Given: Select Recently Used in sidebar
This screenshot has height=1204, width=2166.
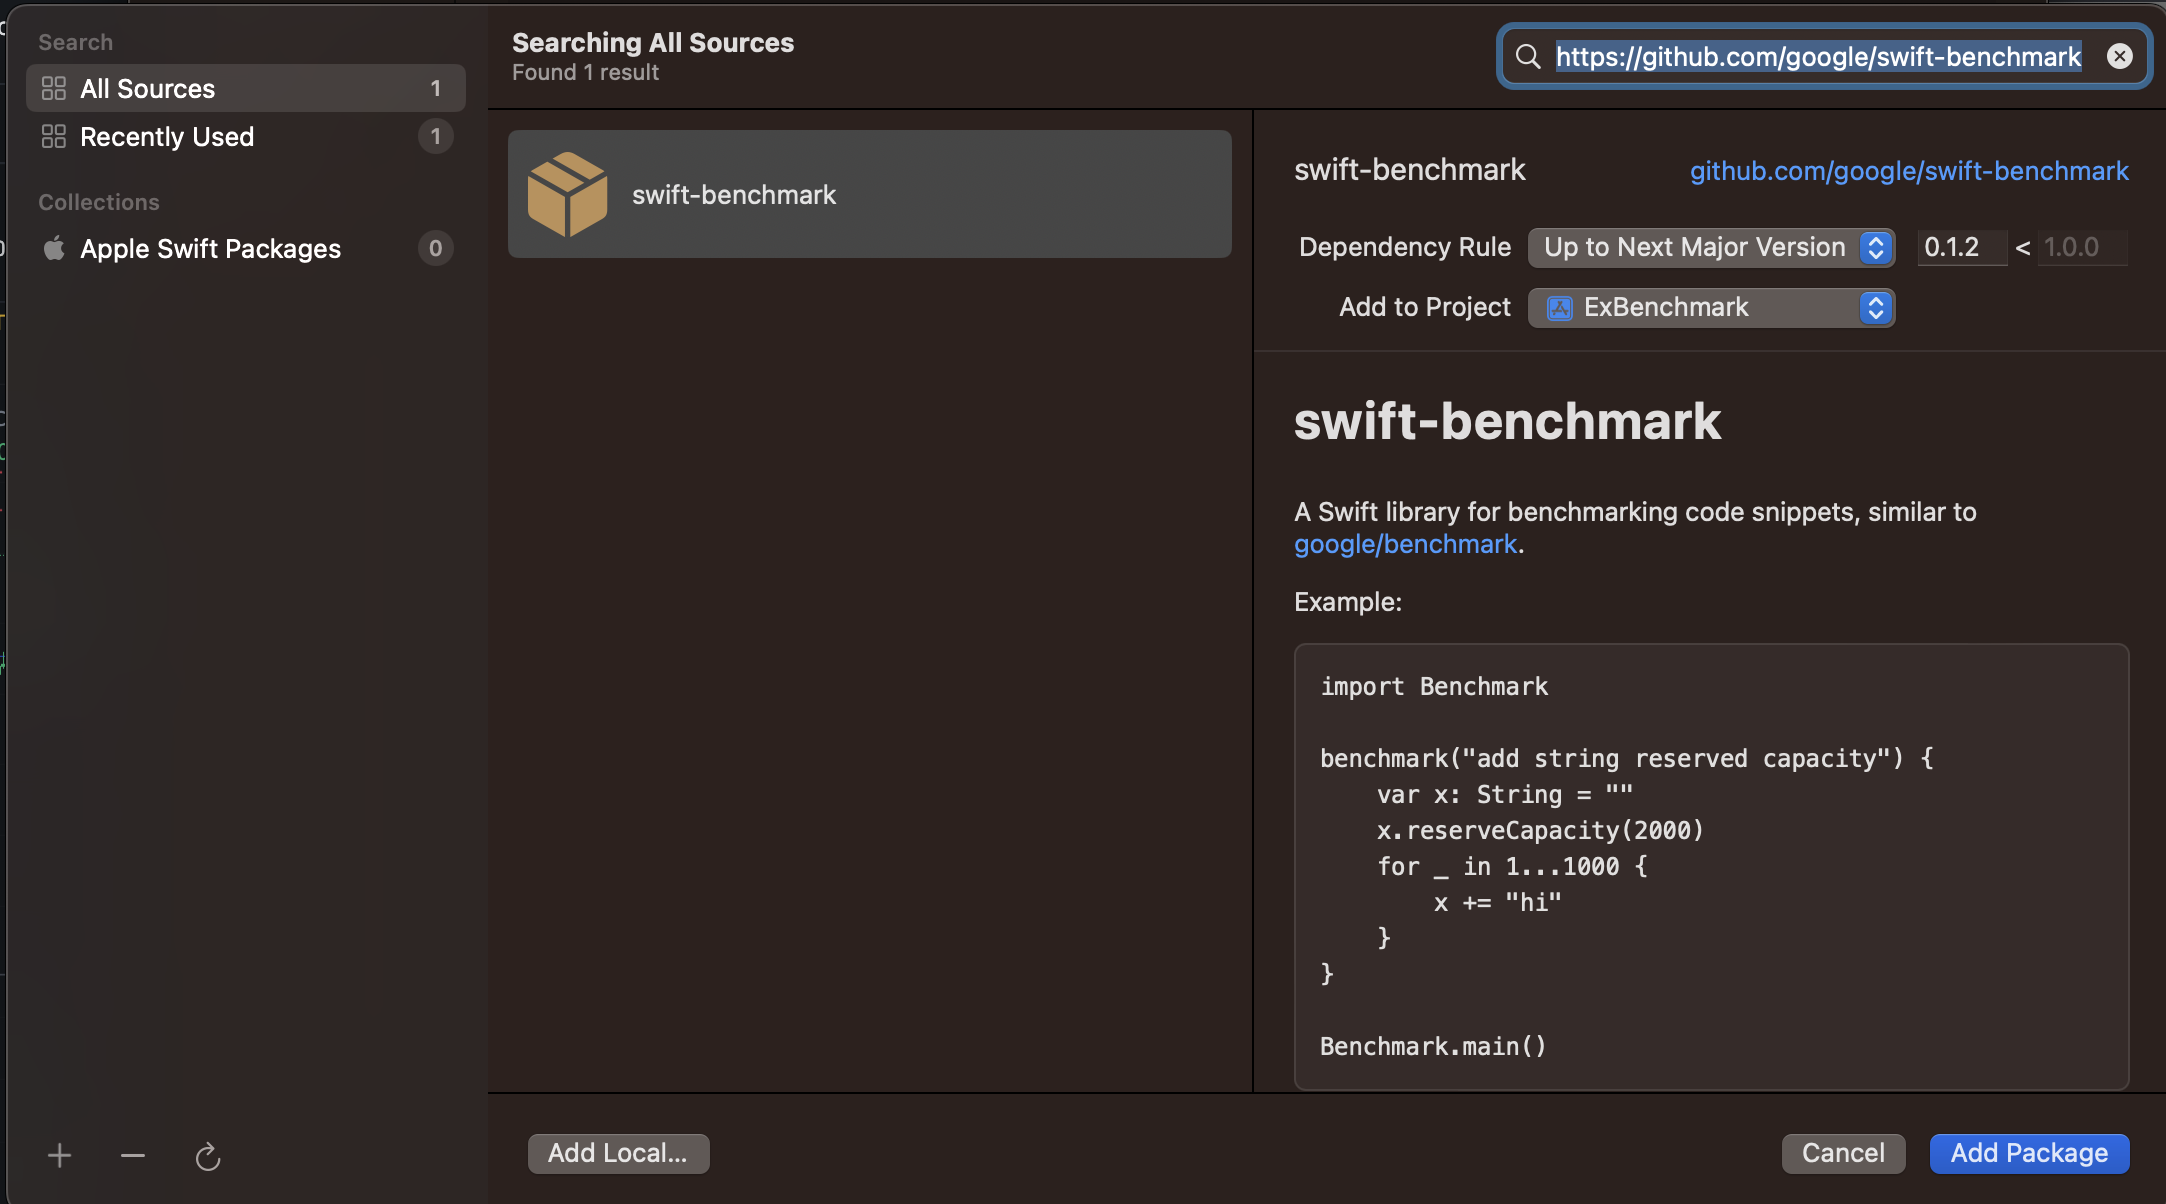Looking at the screenshot, I should pyautogui.click(x=167, y=137).
